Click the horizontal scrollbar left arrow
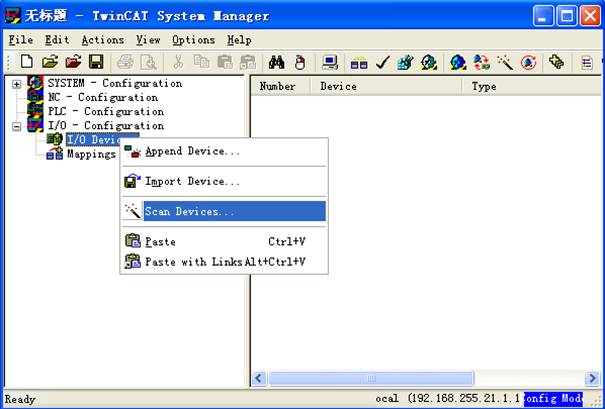This screenshot has width=605, height=409. 259,379
